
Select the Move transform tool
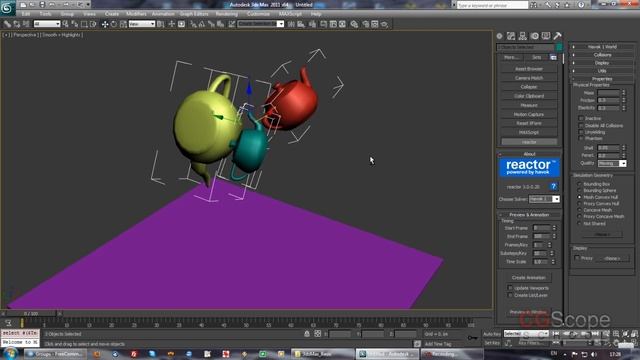pos(104,24)
